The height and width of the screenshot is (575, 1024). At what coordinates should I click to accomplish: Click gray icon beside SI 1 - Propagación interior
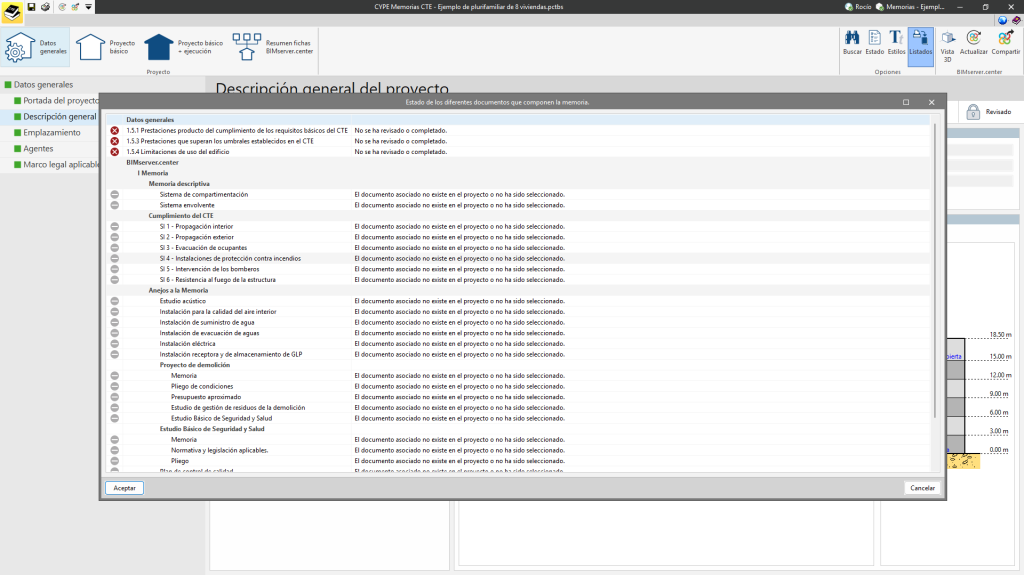[x=114, y=227]
